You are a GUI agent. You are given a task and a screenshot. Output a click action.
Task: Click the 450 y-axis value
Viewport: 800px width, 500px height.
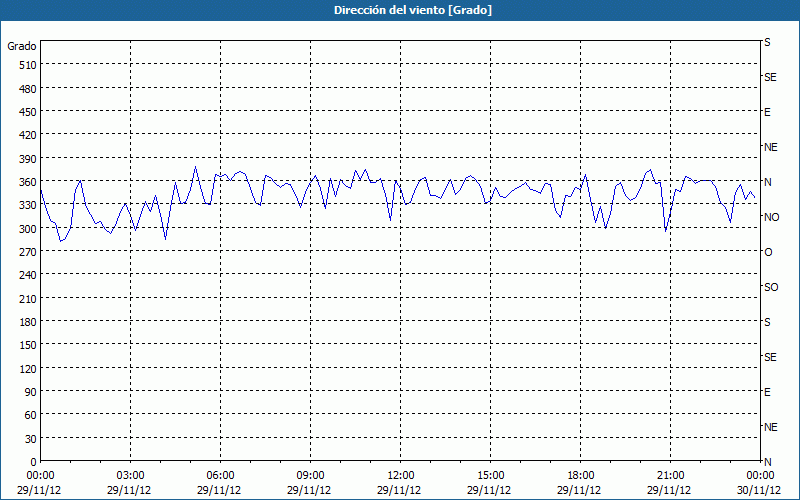(29, 112)
